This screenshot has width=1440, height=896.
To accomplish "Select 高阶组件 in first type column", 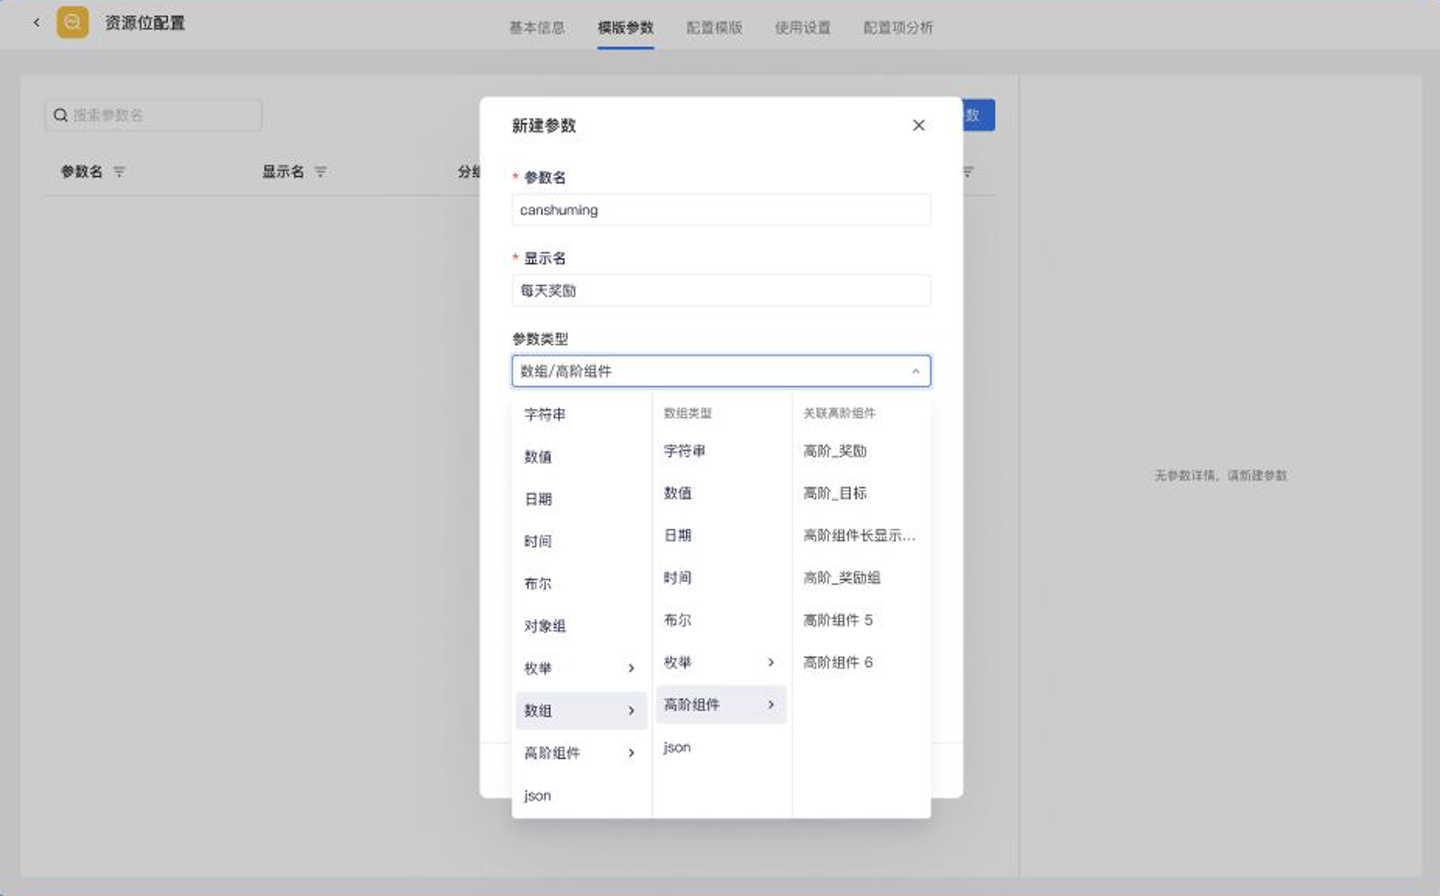I will click(x=581, y=753).
